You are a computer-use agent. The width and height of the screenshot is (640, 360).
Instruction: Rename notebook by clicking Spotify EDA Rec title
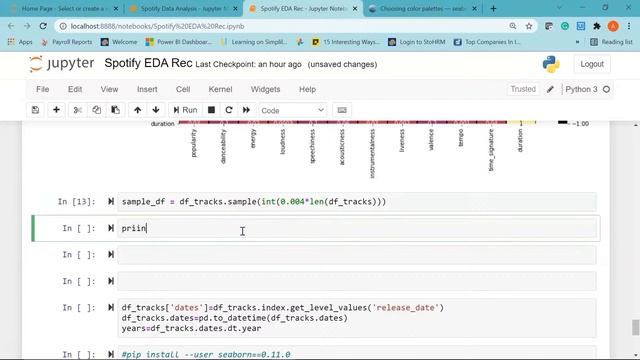[x=148, y=63]
